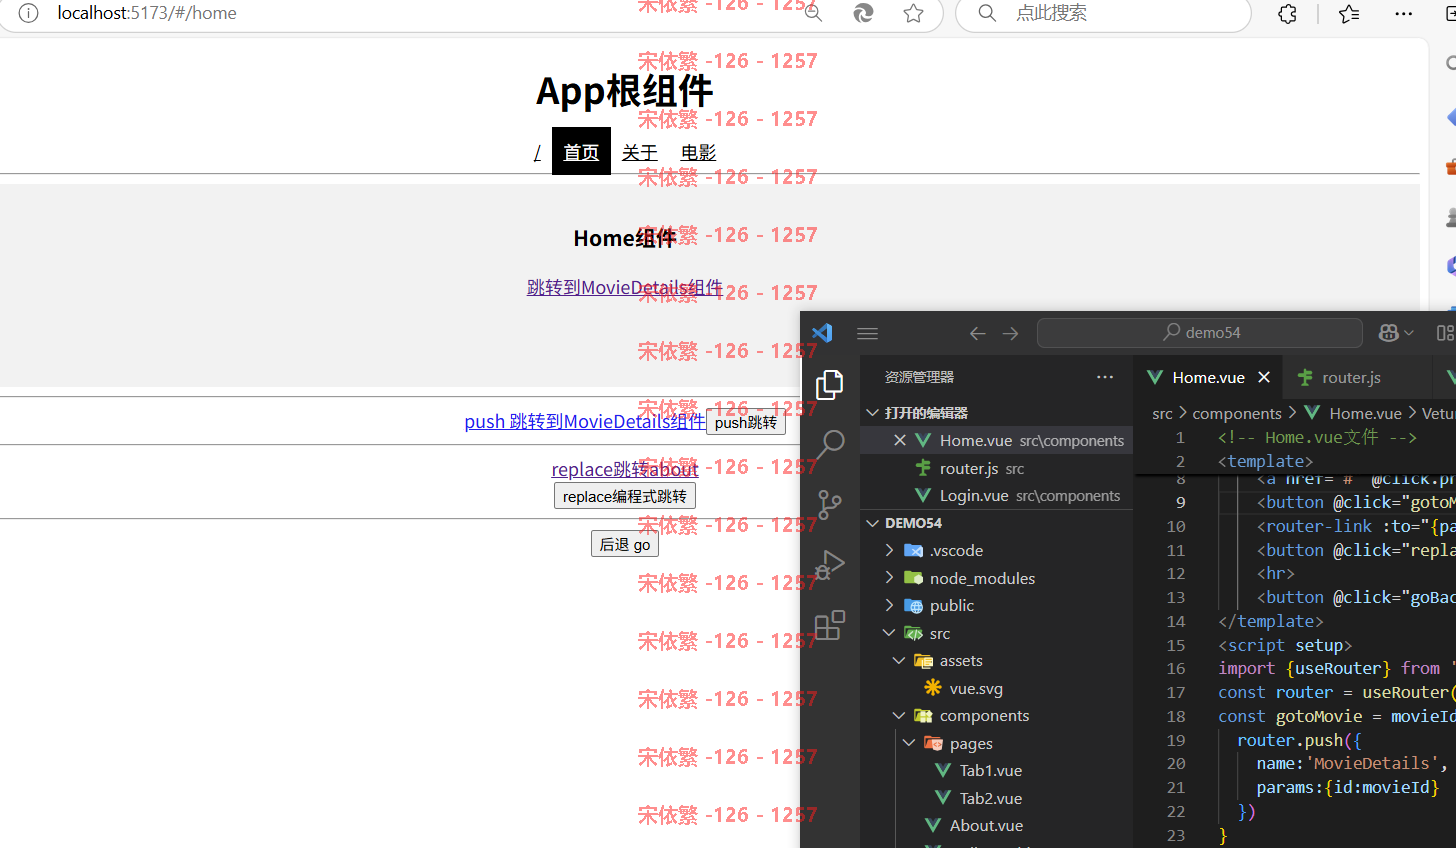The width and height of the screenshot is (1456, 848).
Task: Collapse the 打开的编辑器 section
Action: click(873, 413)
